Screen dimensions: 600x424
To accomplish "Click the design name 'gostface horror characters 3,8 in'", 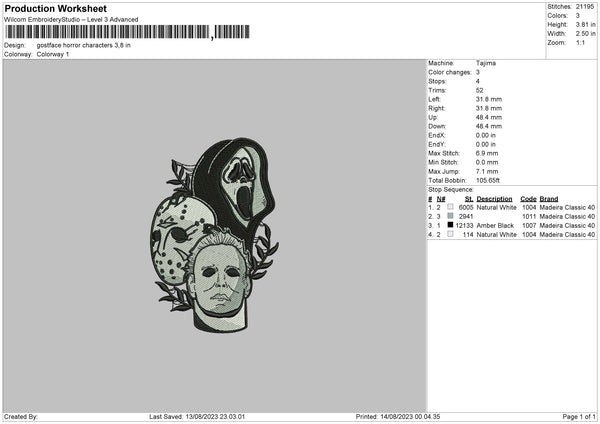I will pos(83,45).
